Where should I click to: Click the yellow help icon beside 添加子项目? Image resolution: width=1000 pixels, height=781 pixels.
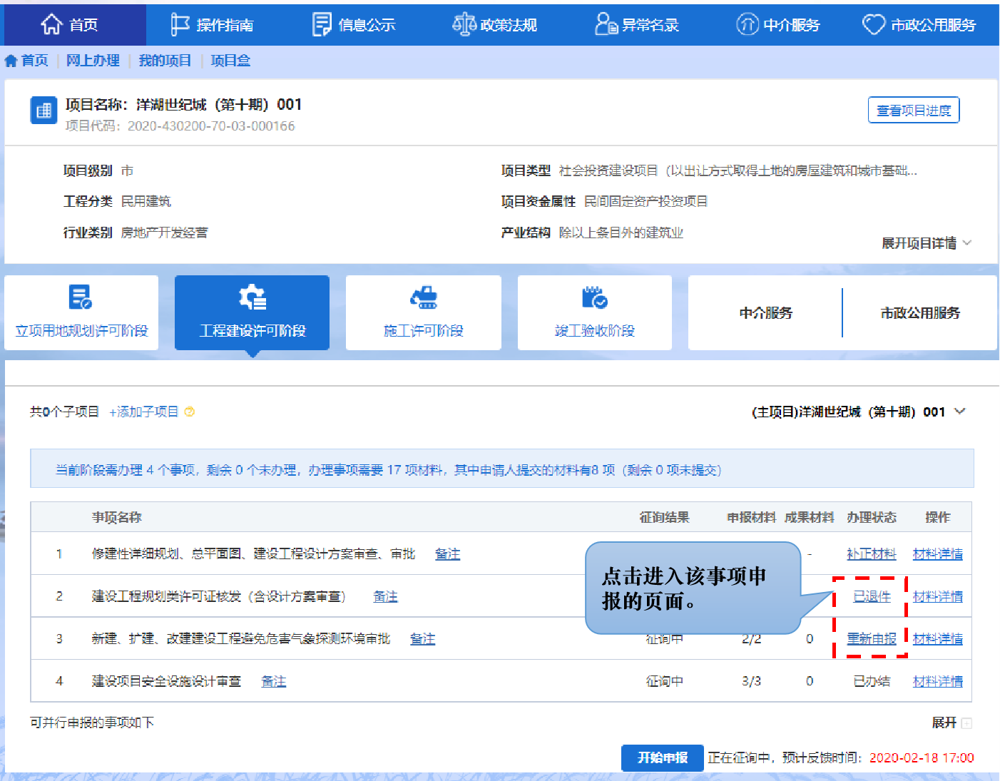[190, 412]
